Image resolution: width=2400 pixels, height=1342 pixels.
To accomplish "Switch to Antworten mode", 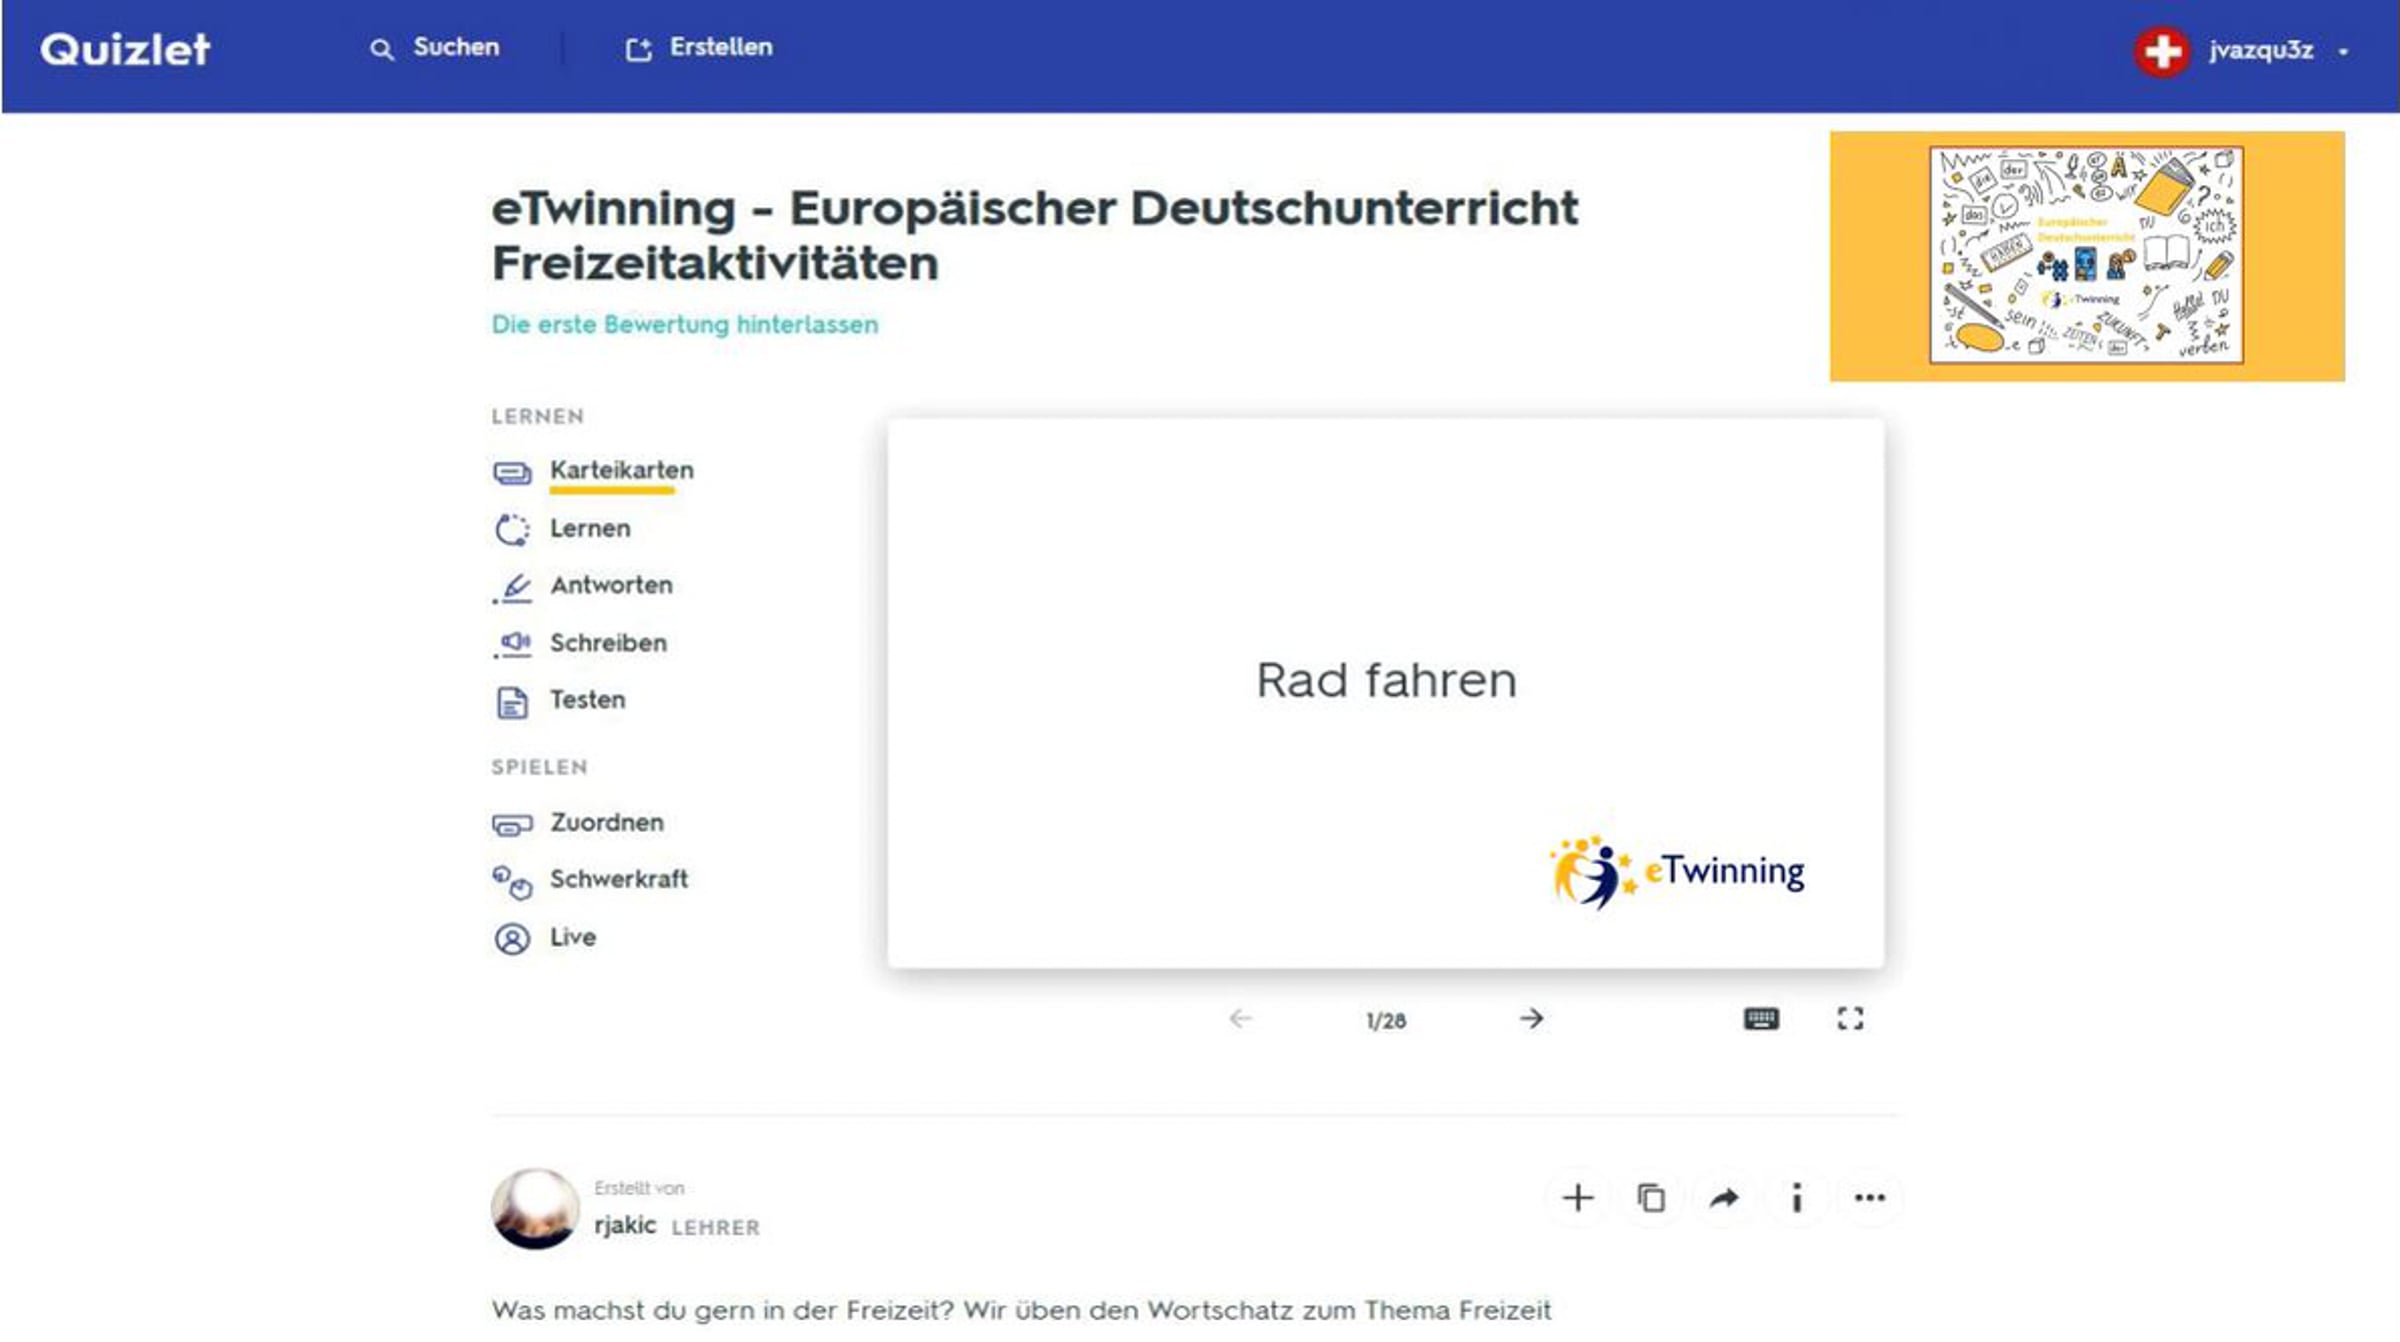I will click(611, 585).
